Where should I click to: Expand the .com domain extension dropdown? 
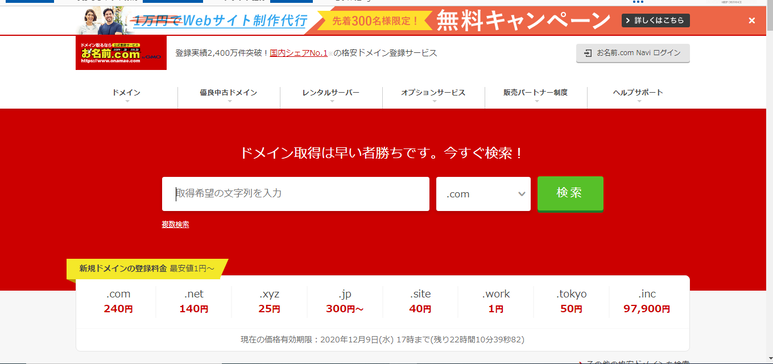483,194
